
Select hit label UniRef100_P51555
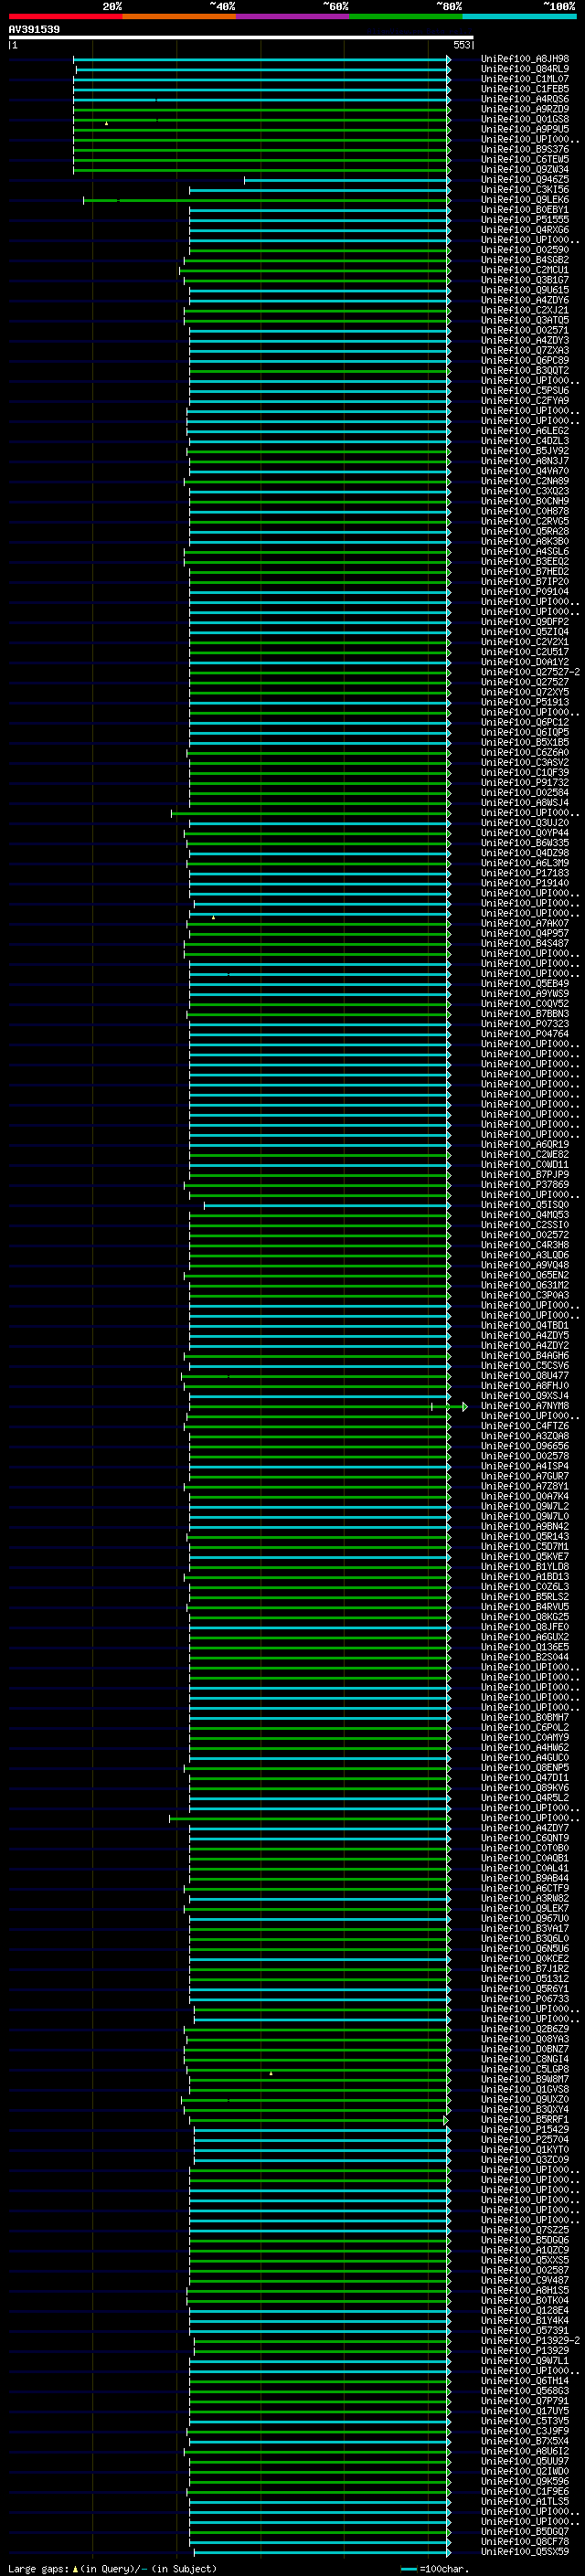(x=525, y=220)
